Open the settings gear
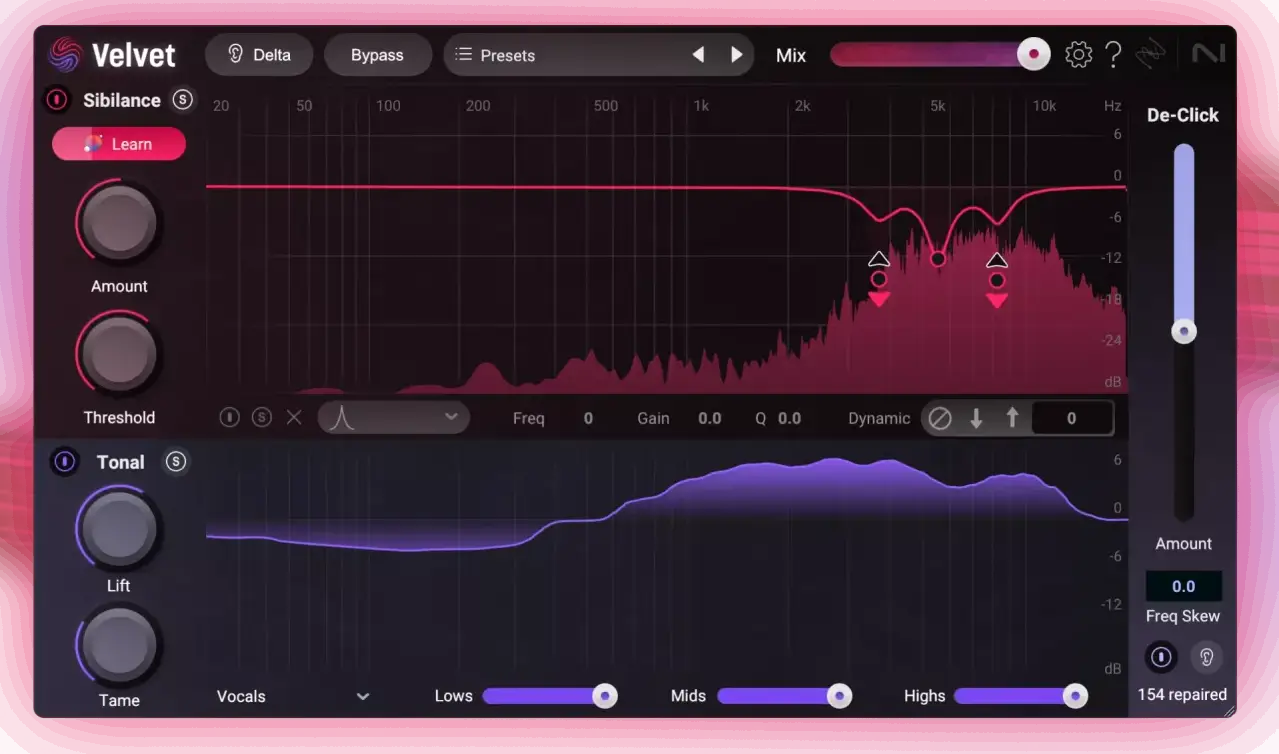The width and height of the screenshot is (1279, 754). coord(1078,54)
